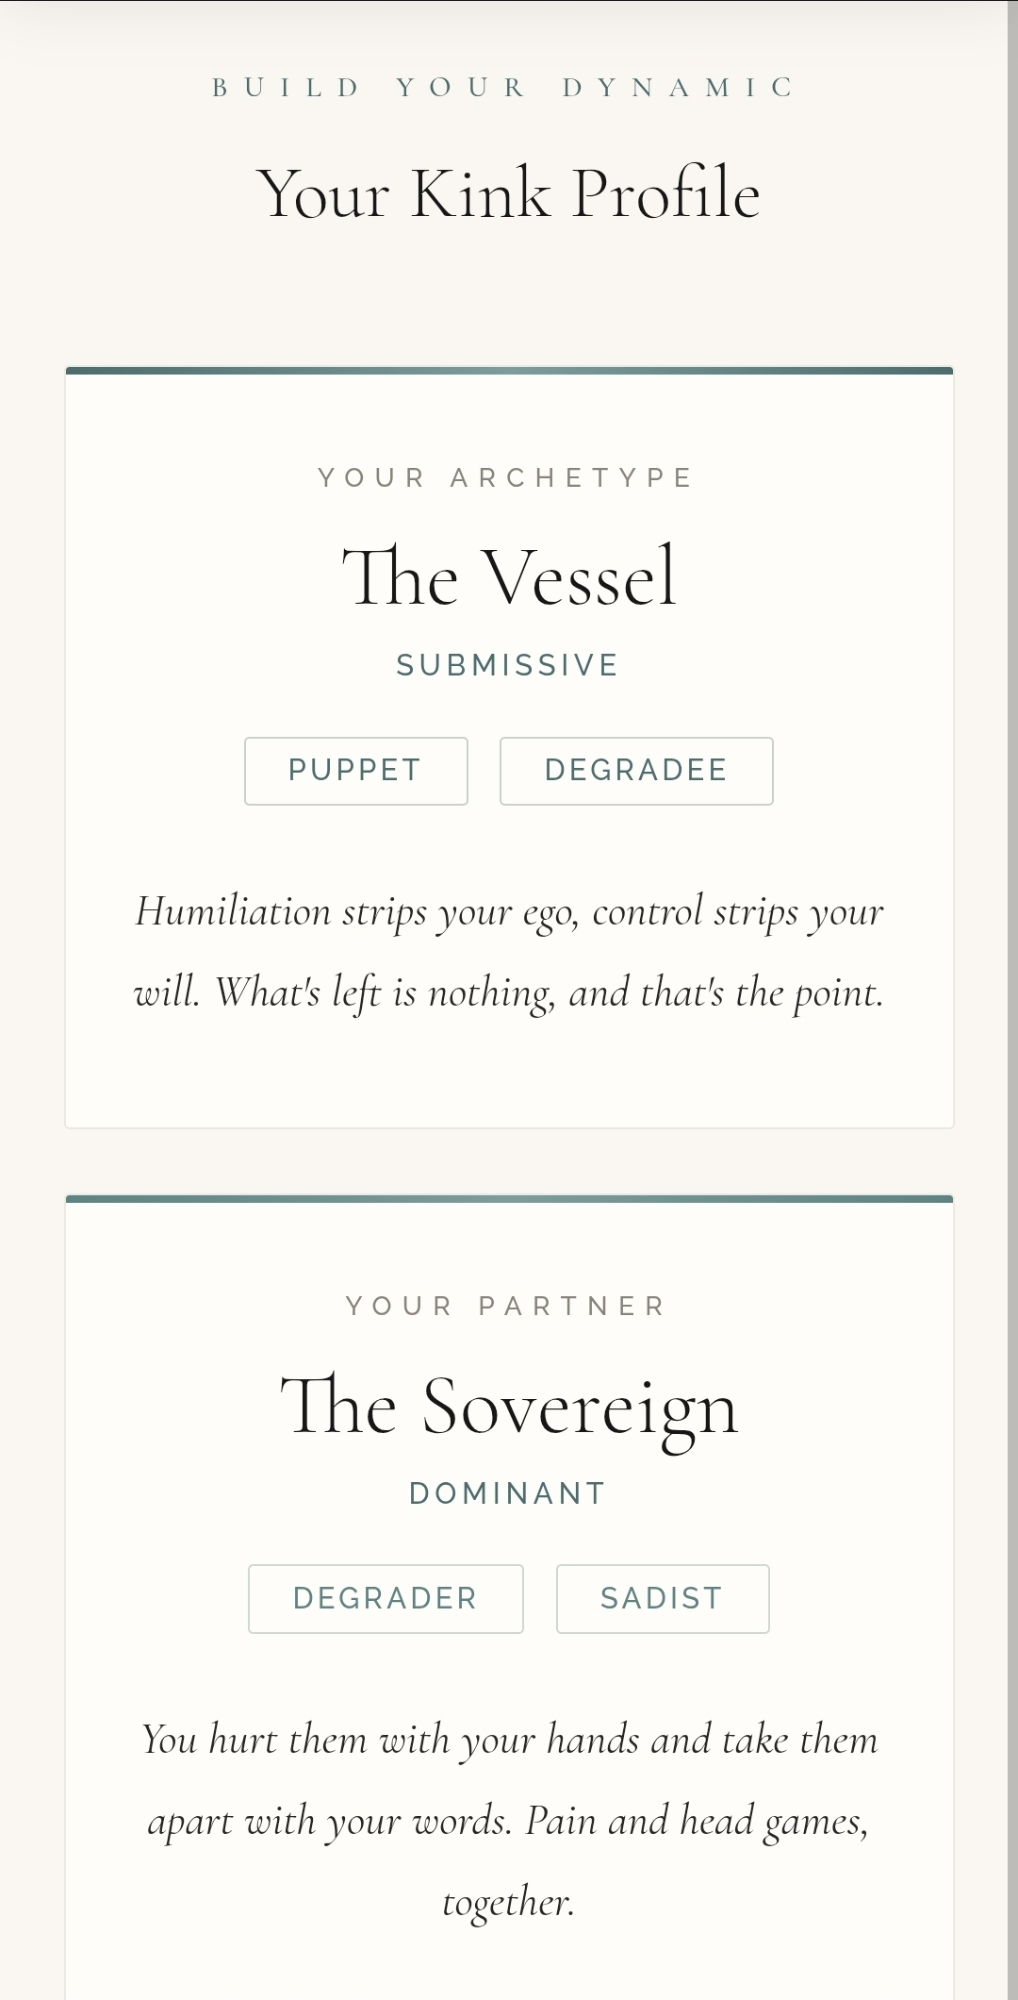Click the final word 'together.' in Sovereign description
1018x2000 pixels.
coord(509,1902)
